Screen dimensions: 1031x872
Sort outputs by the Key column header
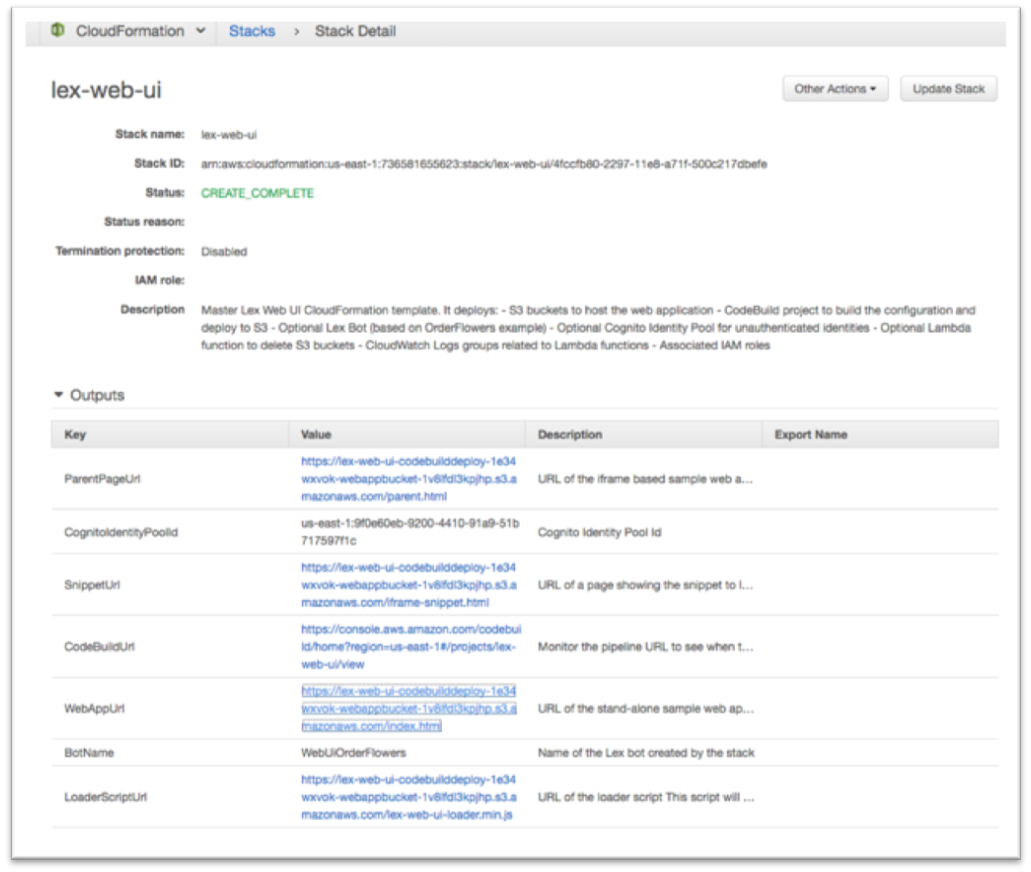170,435
